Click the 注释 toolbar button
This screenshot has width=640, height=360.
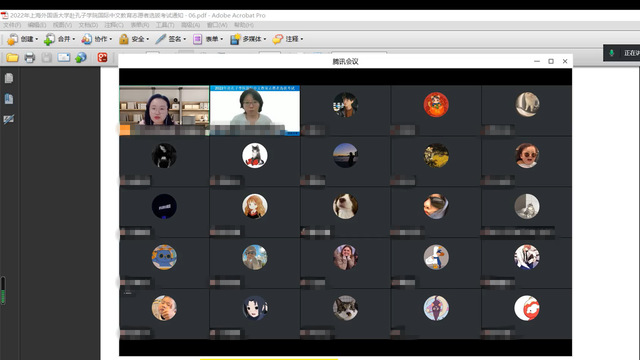click(288, 39)
